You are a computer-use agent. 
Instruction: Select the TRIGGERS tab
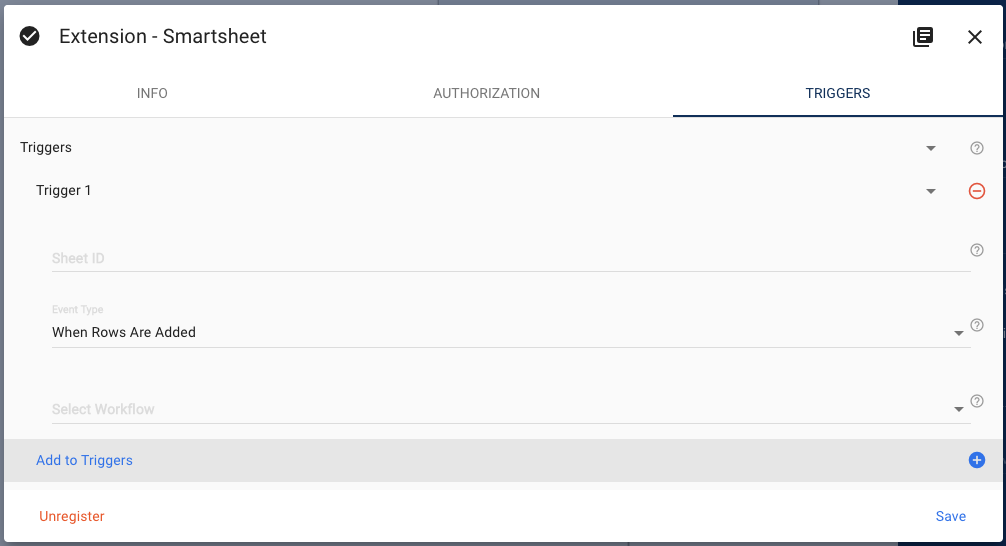point(838,93)
